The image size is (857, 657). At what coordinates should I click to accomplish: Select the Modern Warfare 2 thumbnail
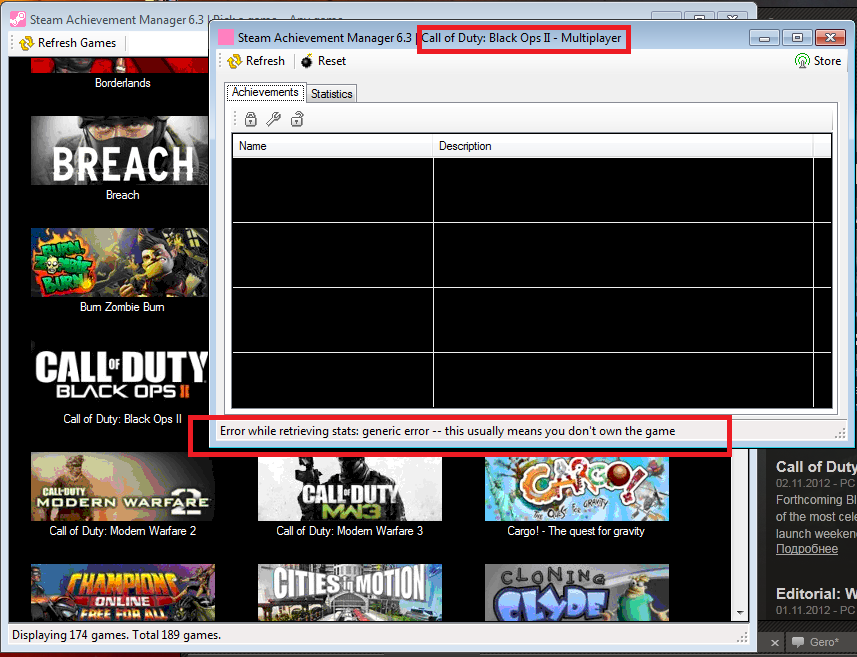123,486
